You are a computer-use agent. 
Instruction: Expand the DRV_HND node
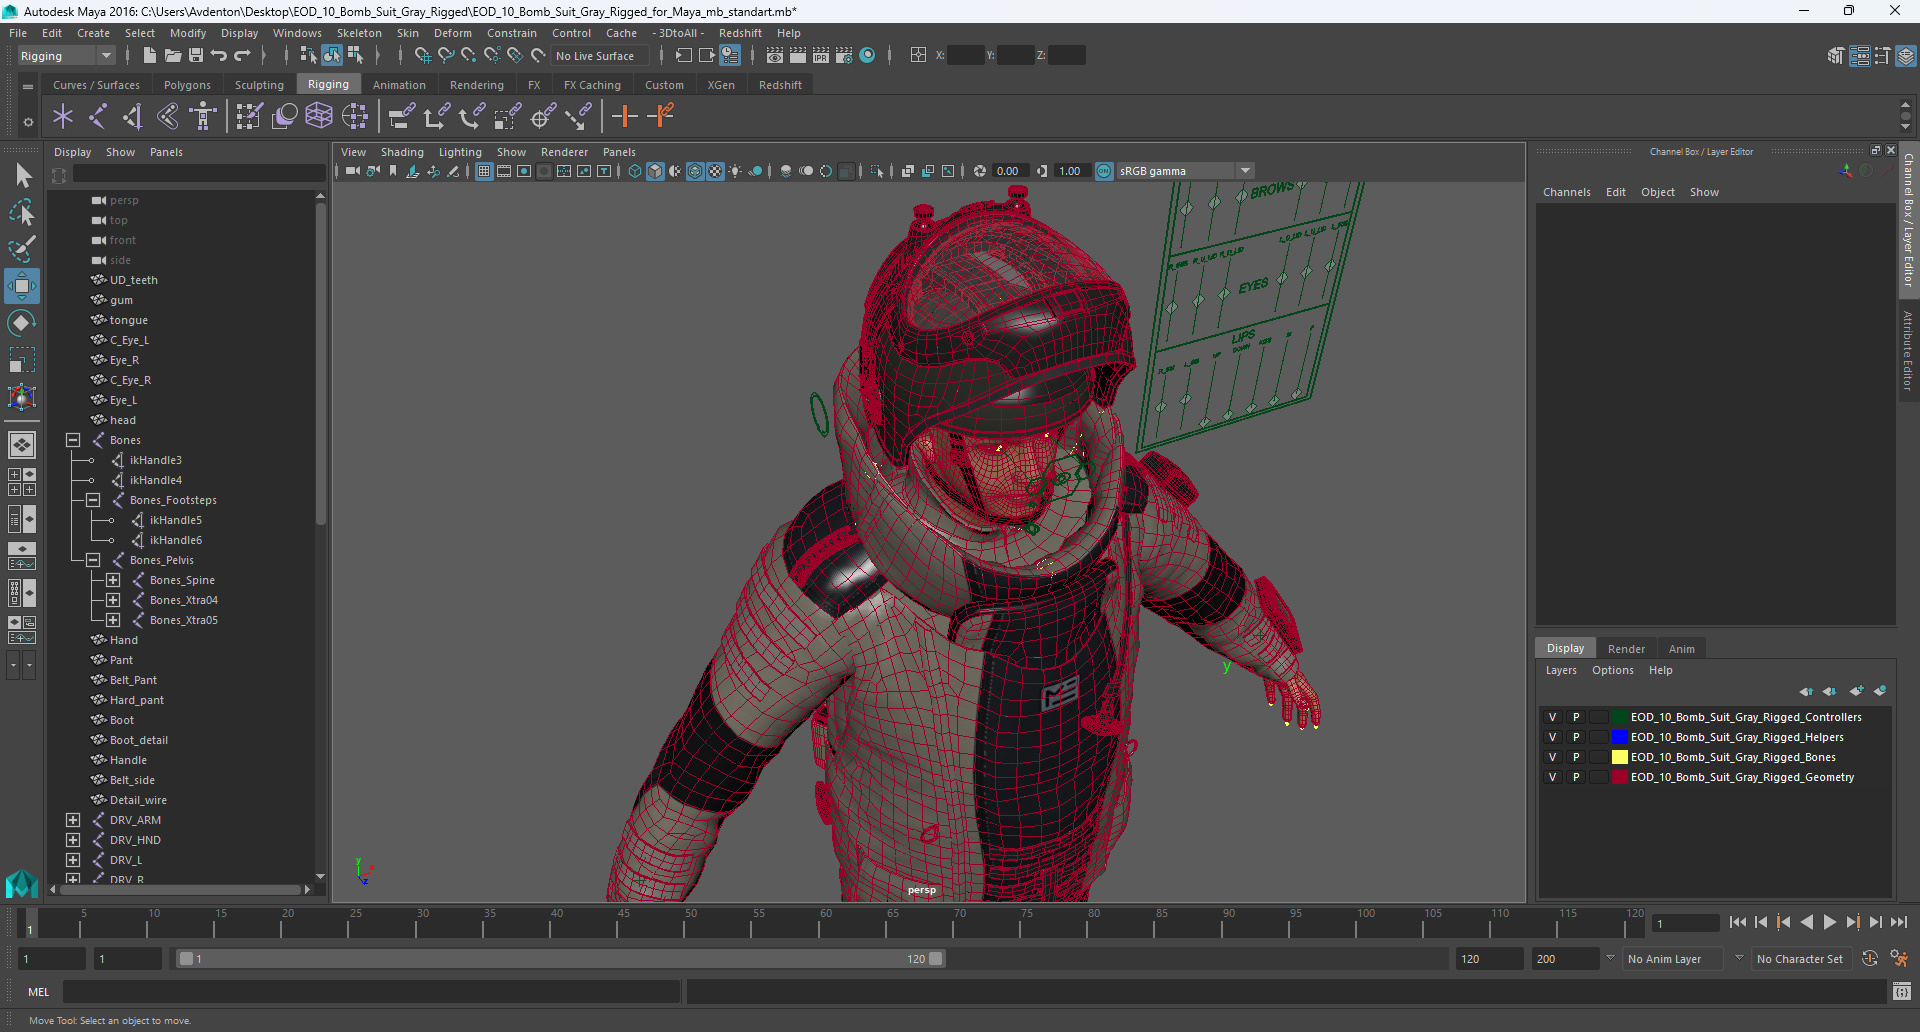tap(73, 840)
